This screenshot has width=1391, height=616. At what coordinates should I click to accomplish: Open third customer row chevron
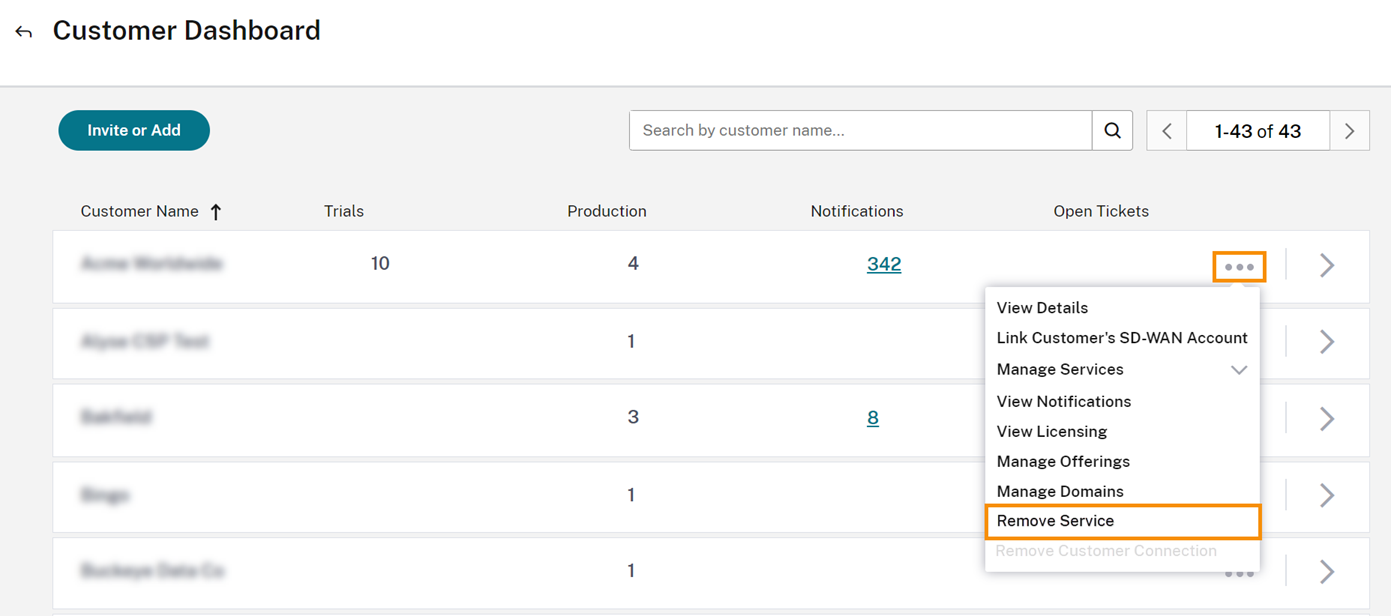tap(1327, 418)
